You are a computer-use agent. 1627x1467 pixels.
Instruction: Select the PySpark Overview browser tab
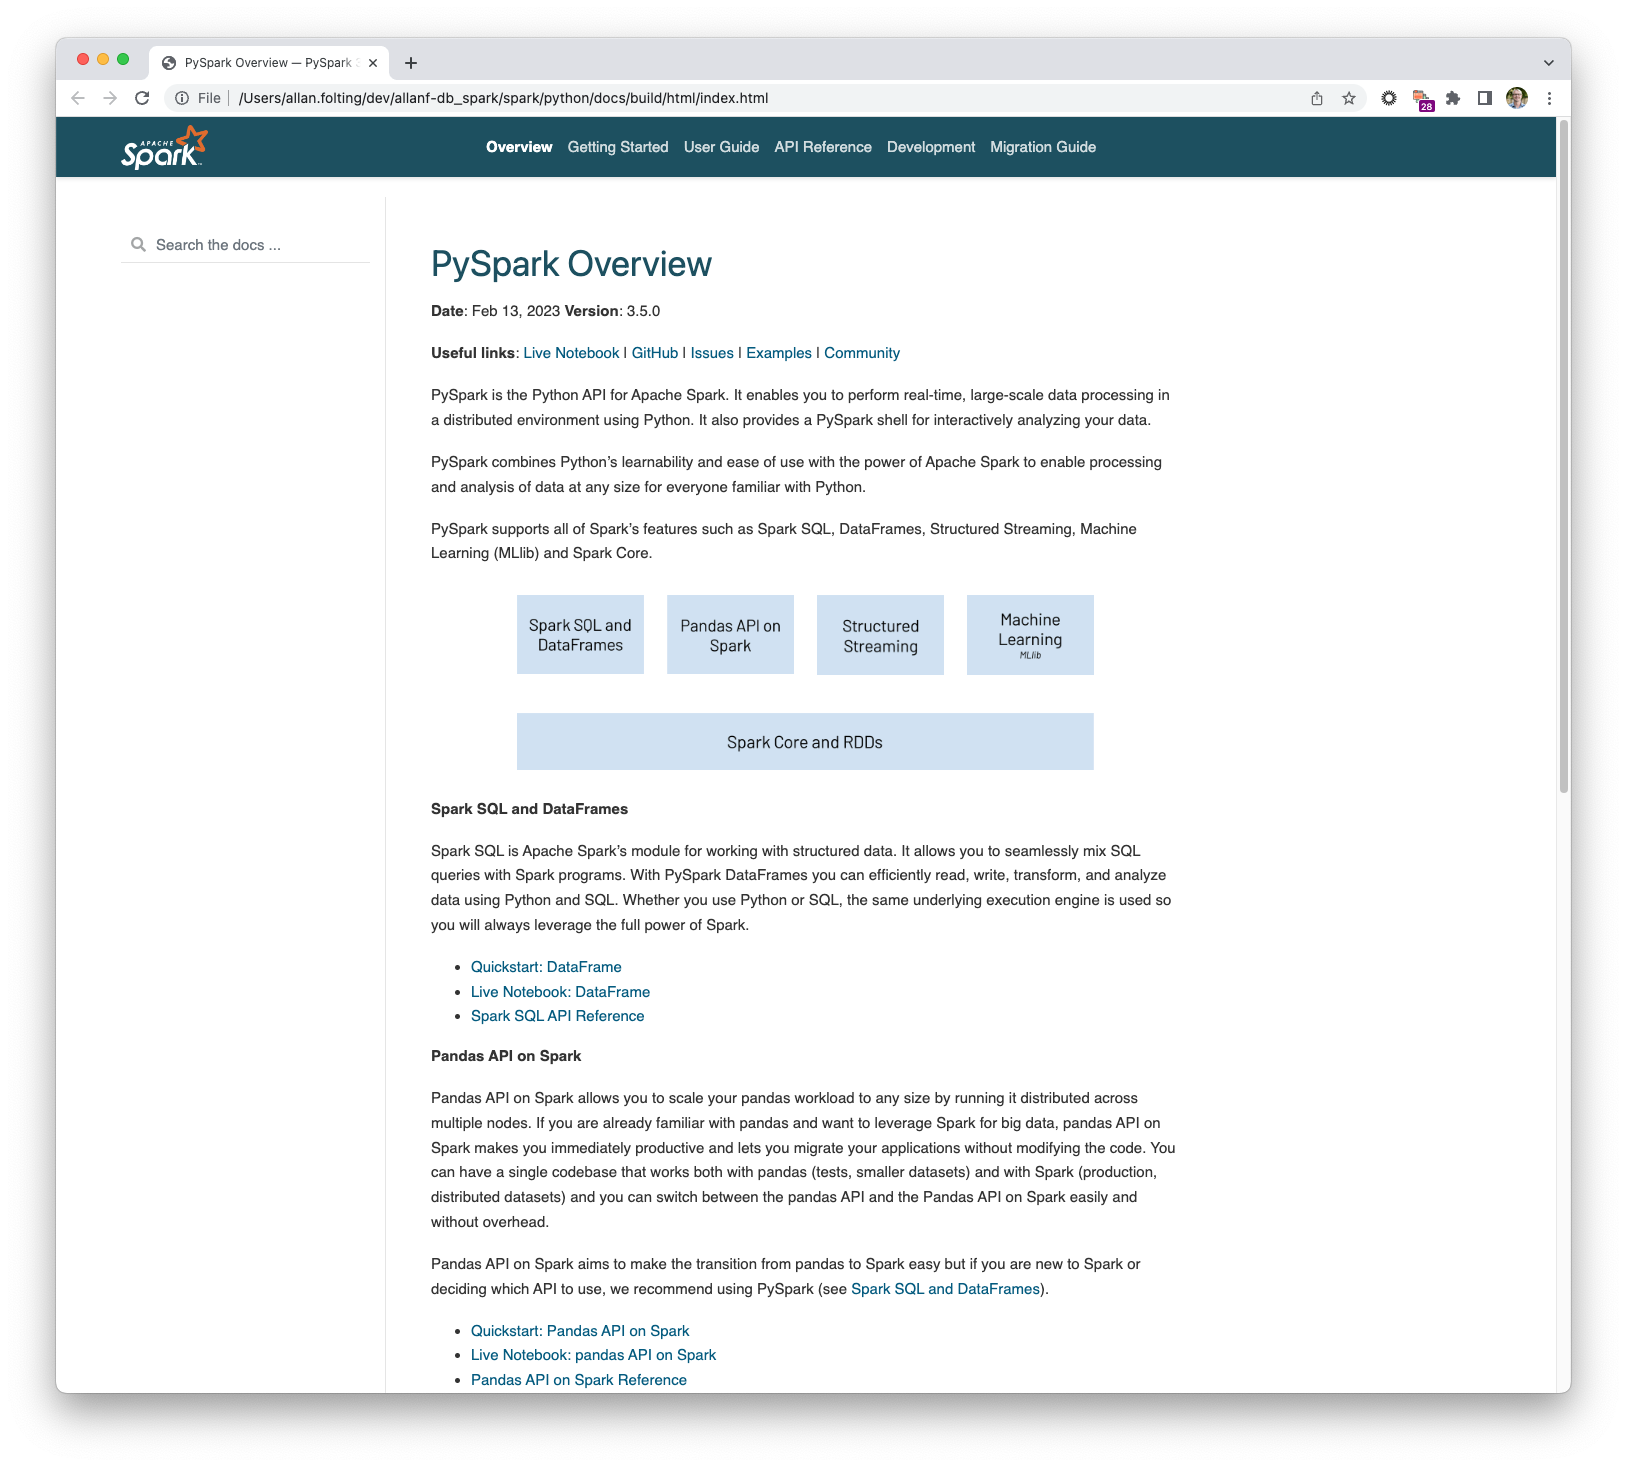270,63
